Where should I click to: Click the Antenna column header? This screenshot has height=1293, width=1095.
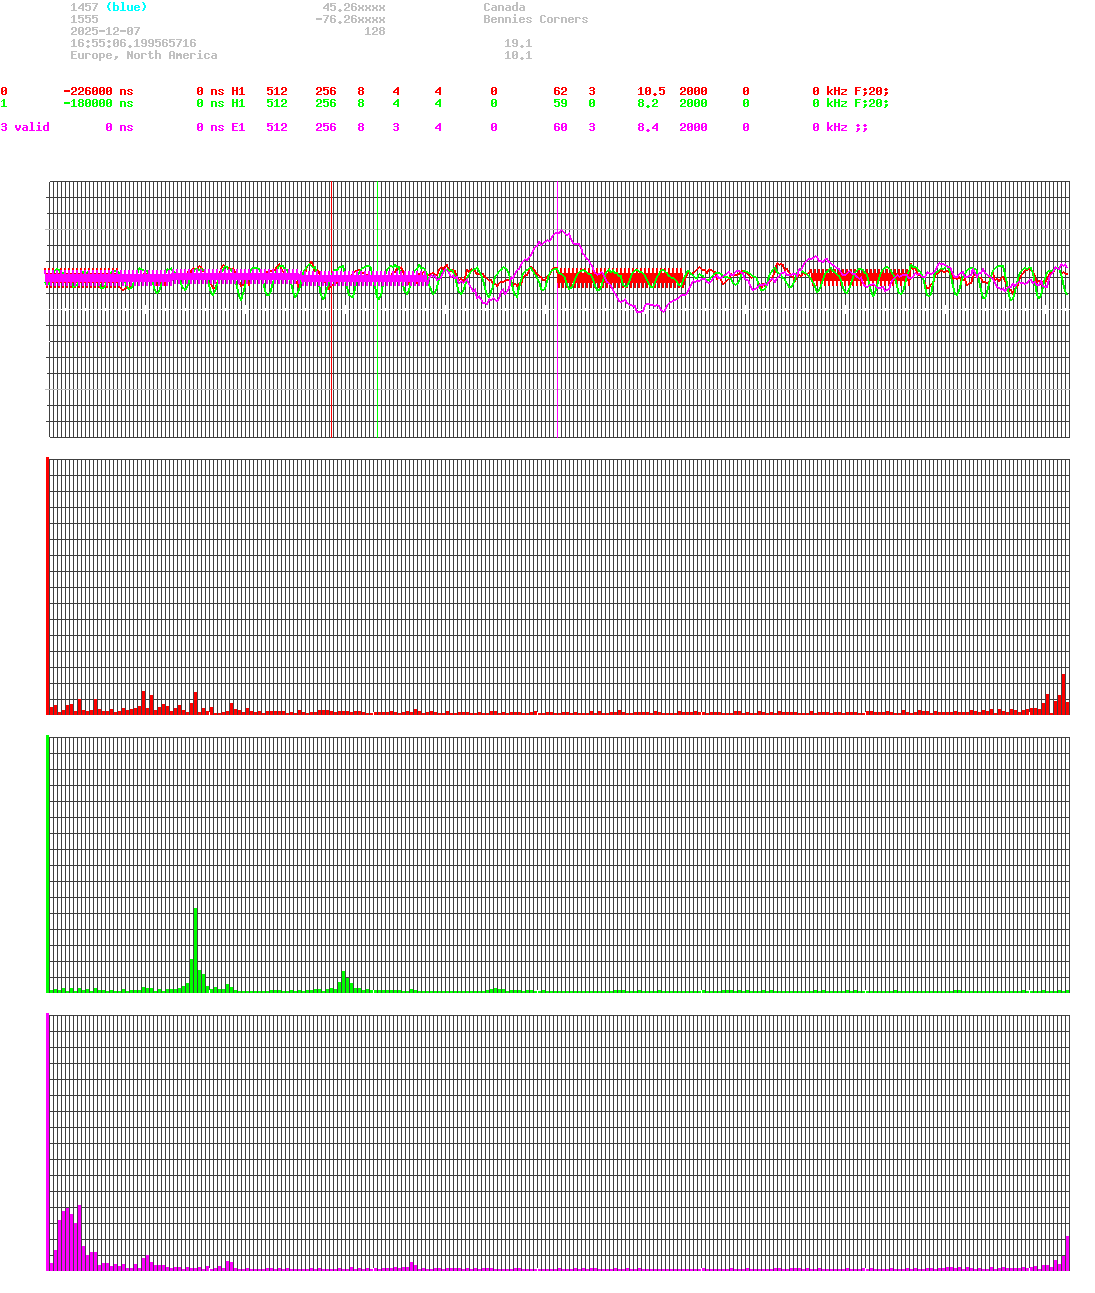coord(879,79)
